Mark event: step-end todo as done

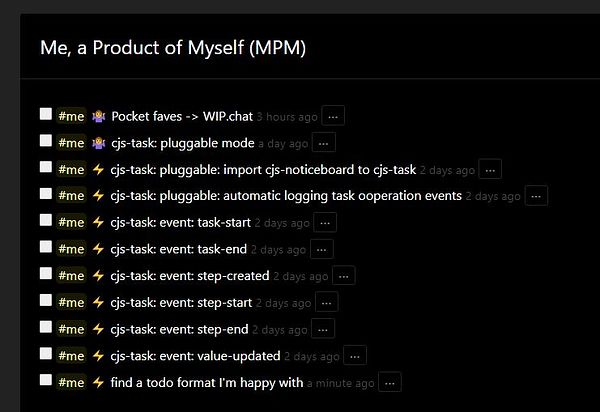click(46, 327)
